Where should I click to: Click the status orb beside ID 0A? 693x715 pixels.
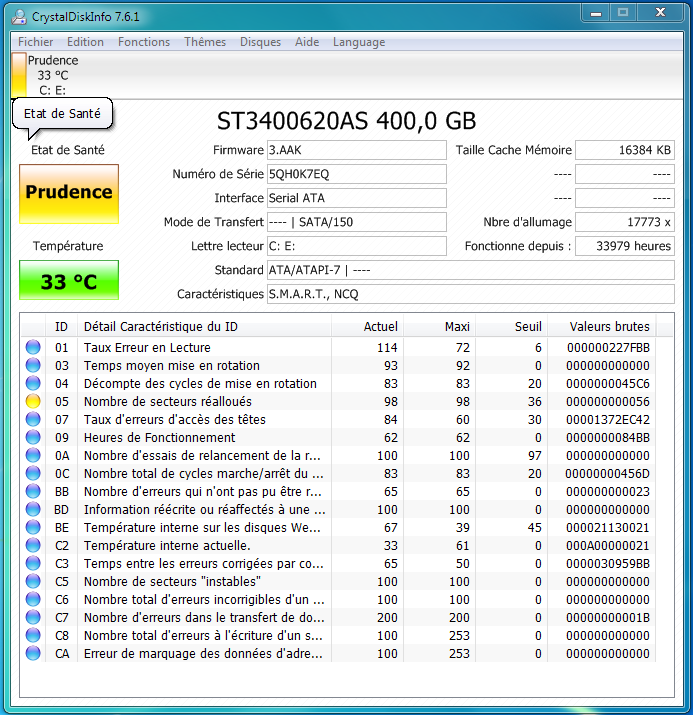click(x=33, y=456)
